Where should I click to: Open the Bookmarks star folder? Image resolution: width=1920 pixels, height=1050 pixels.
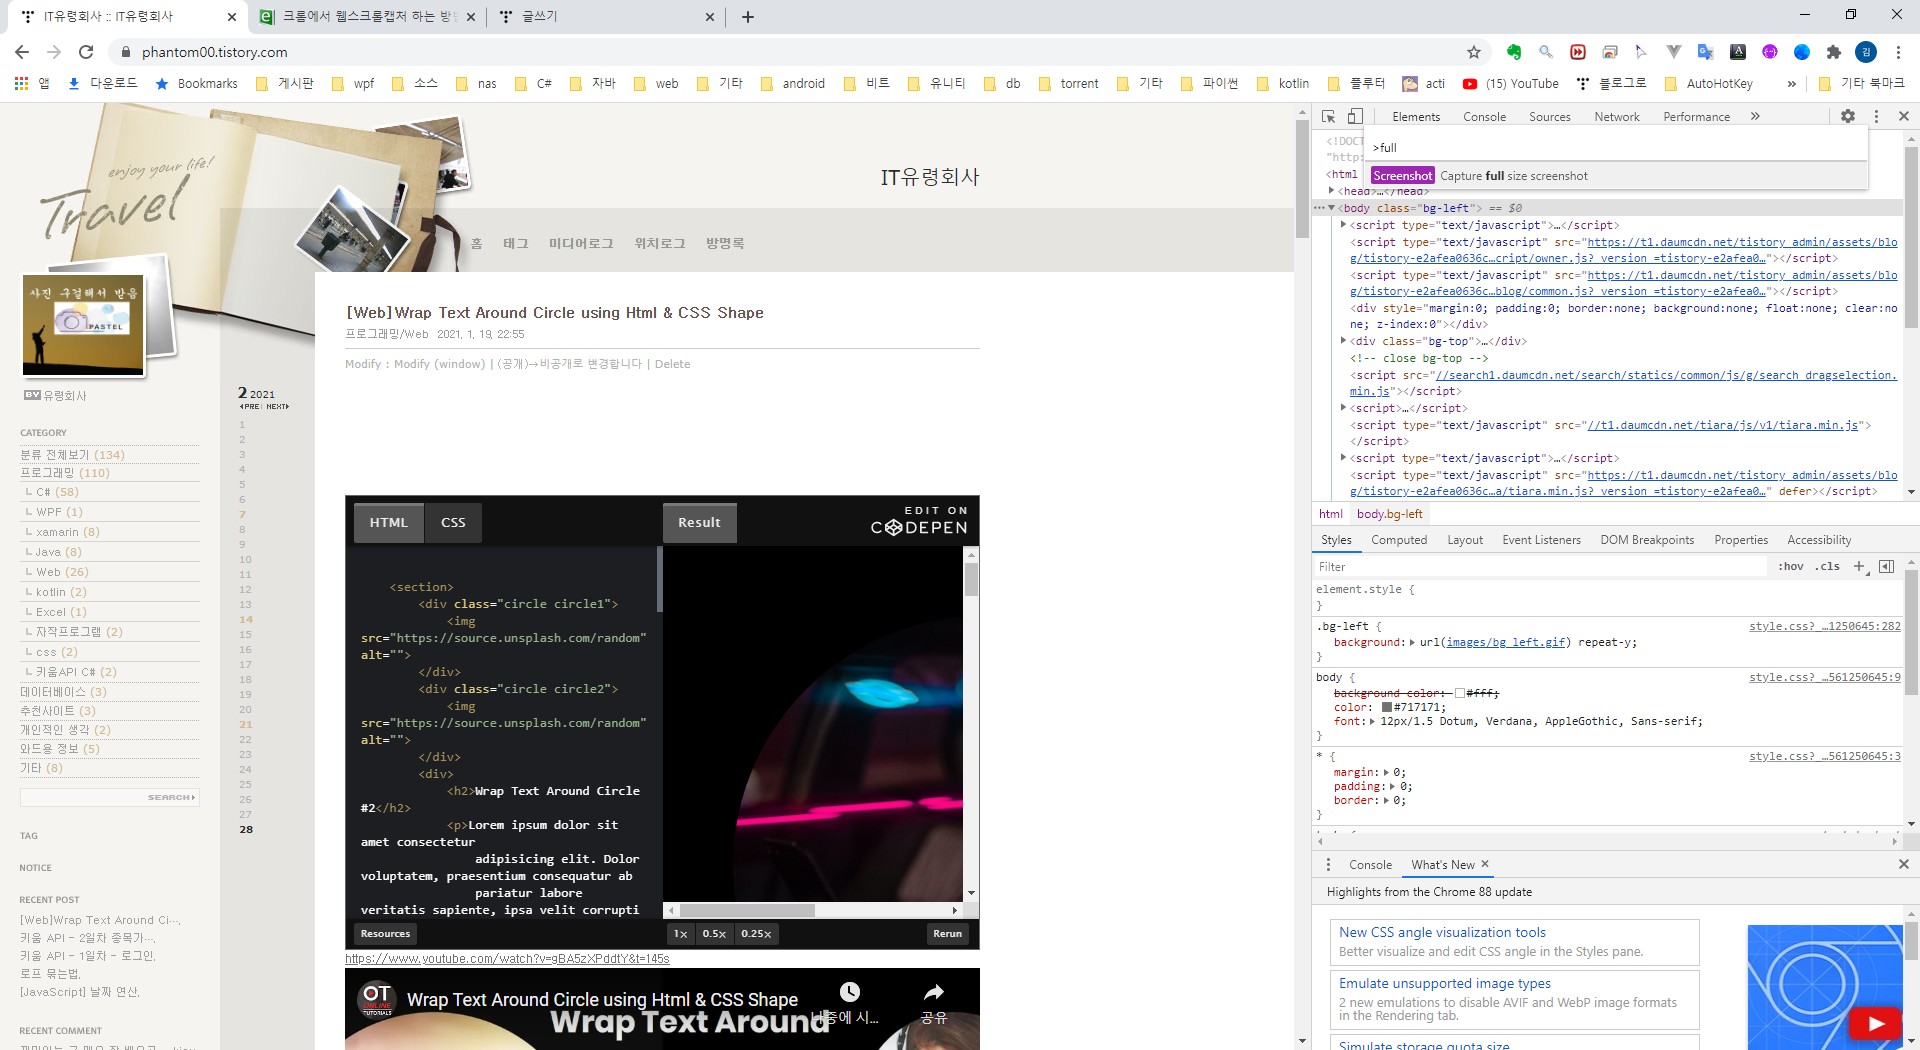pos(196,83)
